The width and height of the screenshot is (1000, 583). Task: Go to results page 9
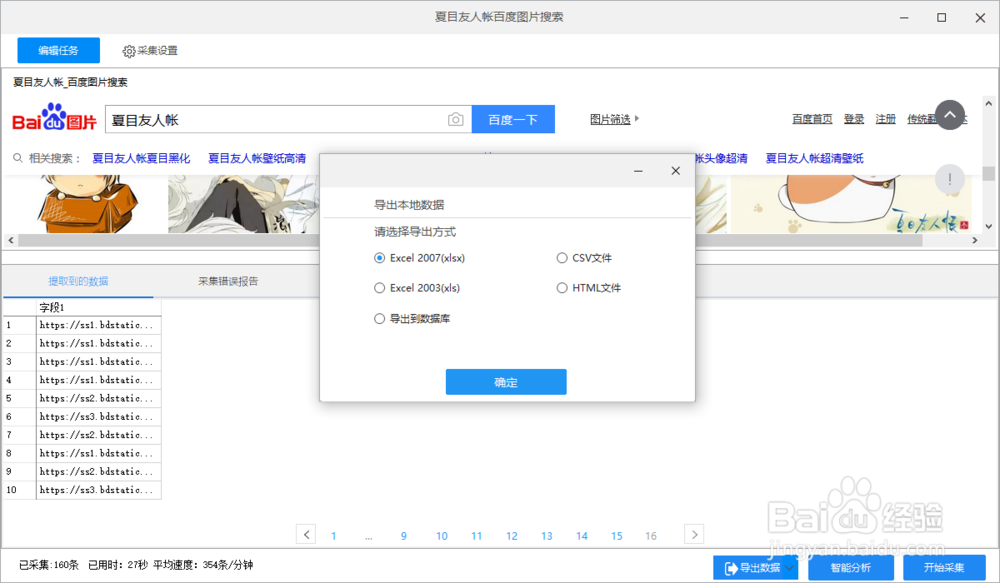404,536
